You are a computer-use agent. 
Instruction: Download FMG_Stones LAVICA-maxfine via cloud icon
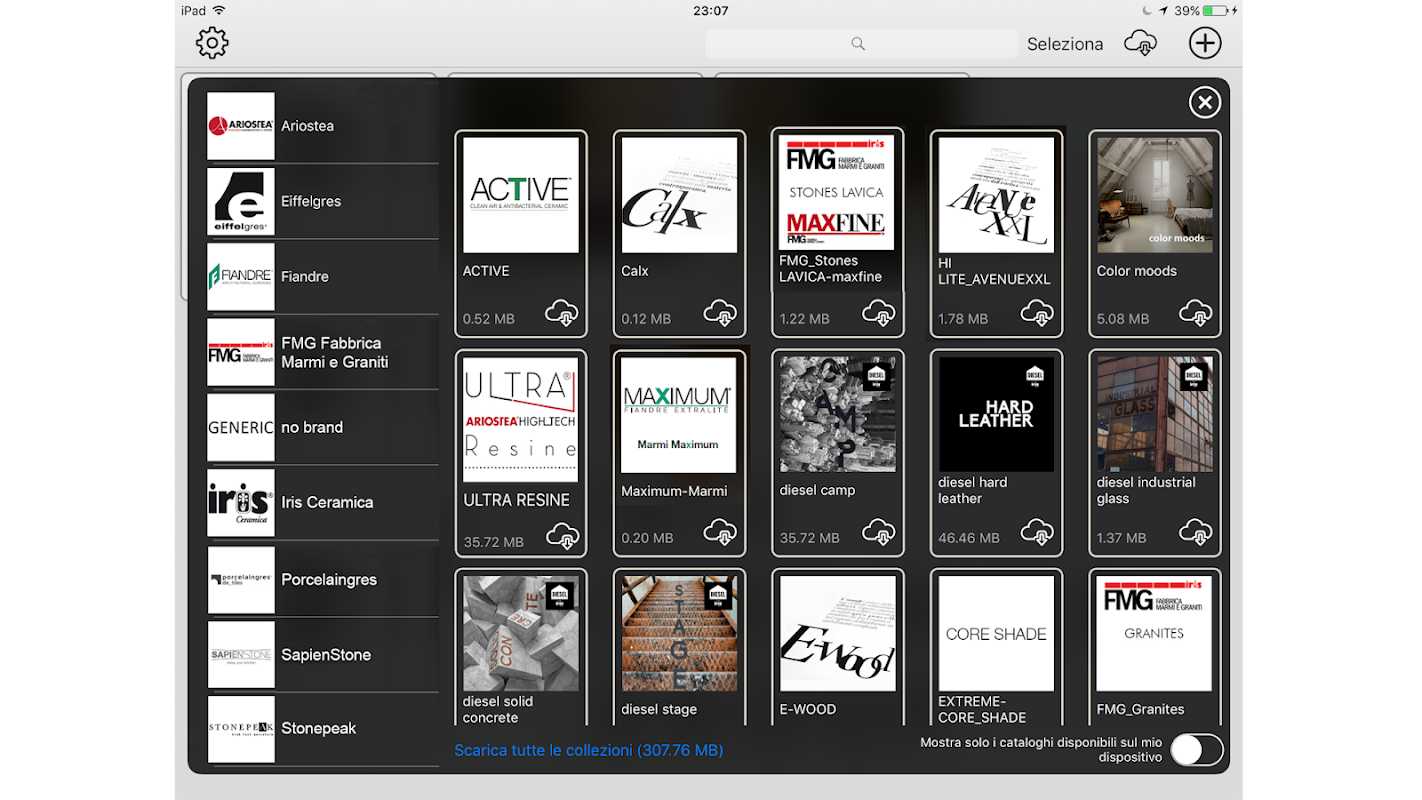pos(879,314)
